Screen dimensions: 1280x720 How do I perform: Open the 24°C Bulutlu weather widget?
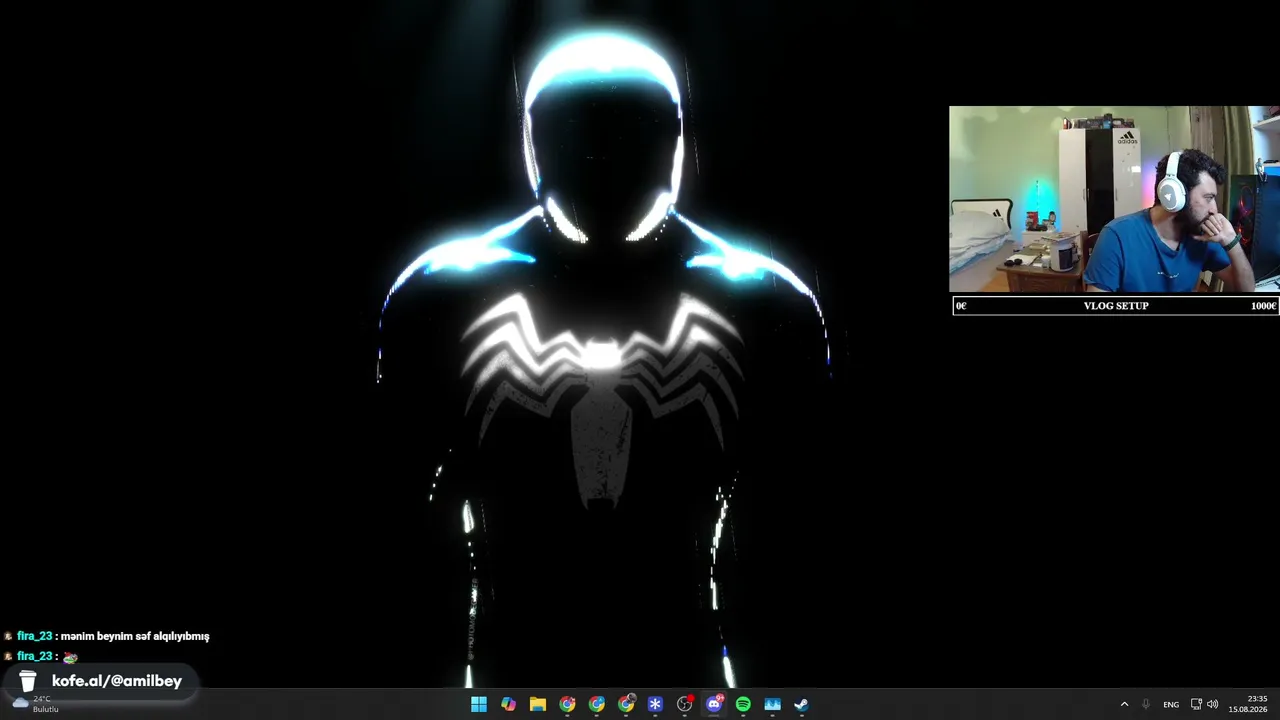[x=35, y=704]
